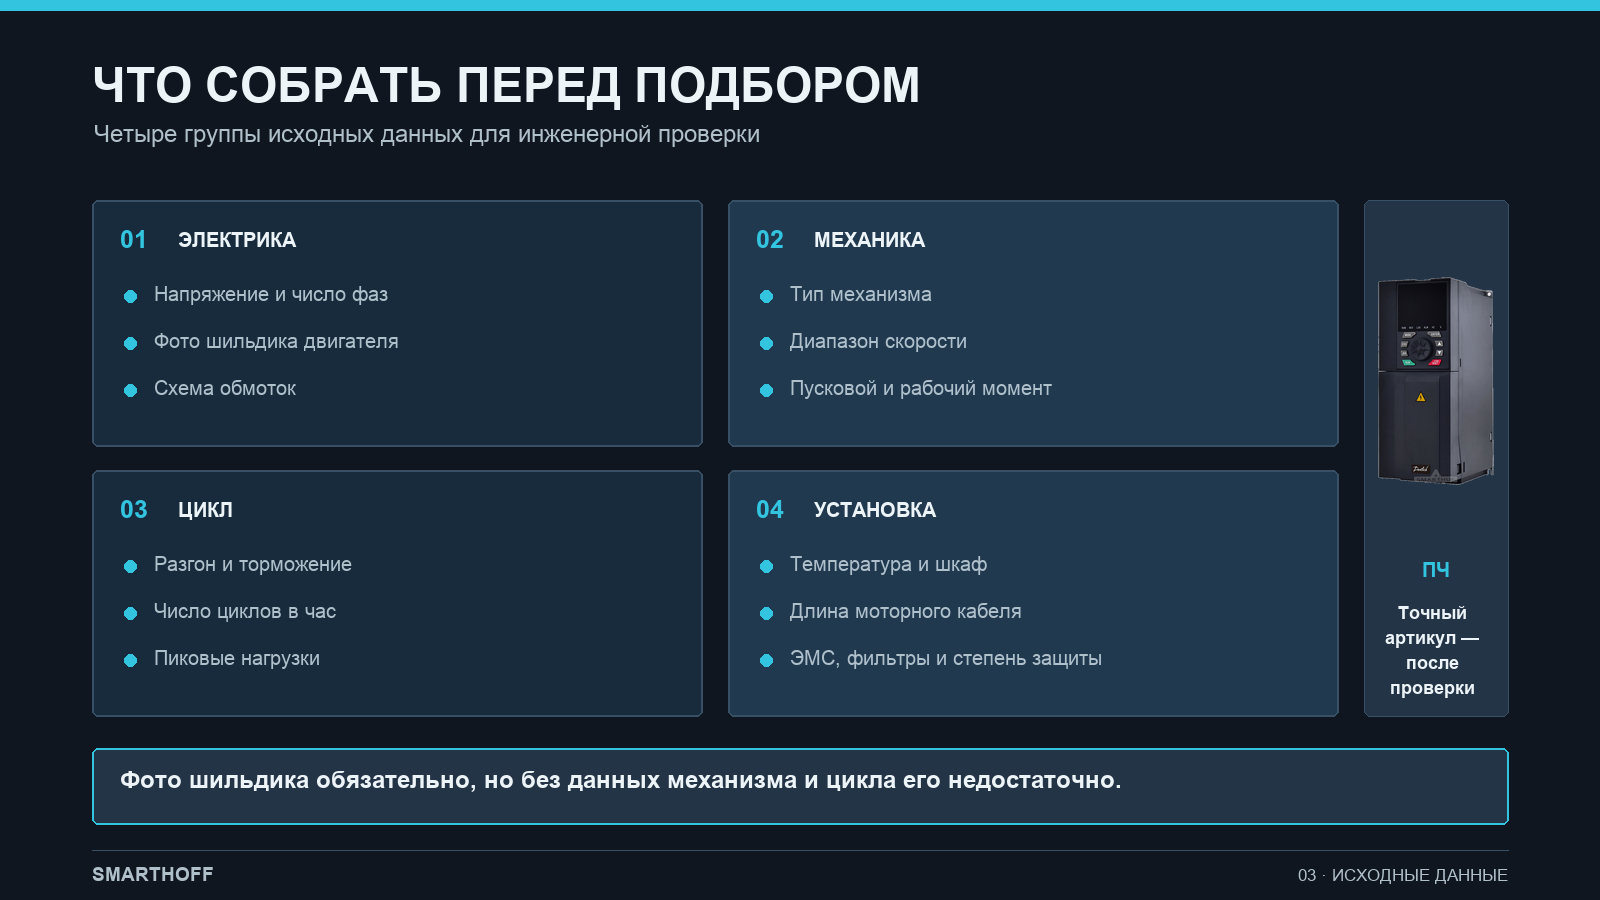The height and width of the screenshot is (900, 1600).
Task: Click the 'ЦИКЛ' heading
Action: pos(205,510)
